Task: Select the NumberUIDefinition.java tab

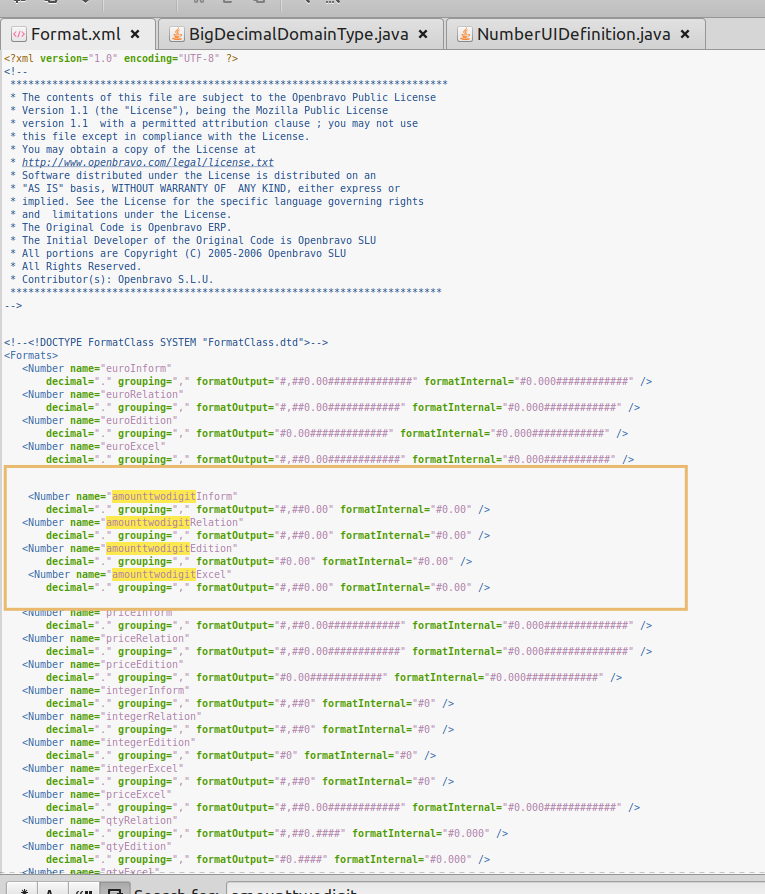Action: pyautogui.click(x=573, y=34)
